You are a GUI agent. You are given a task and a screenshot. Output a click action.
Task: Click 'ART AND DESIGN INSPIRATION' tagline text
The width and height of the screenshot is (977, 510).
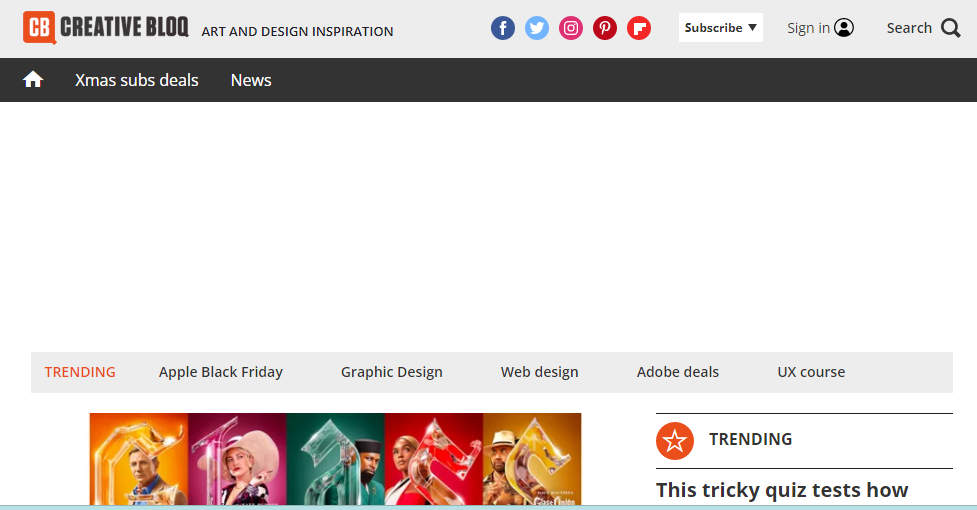coord(297,31)
